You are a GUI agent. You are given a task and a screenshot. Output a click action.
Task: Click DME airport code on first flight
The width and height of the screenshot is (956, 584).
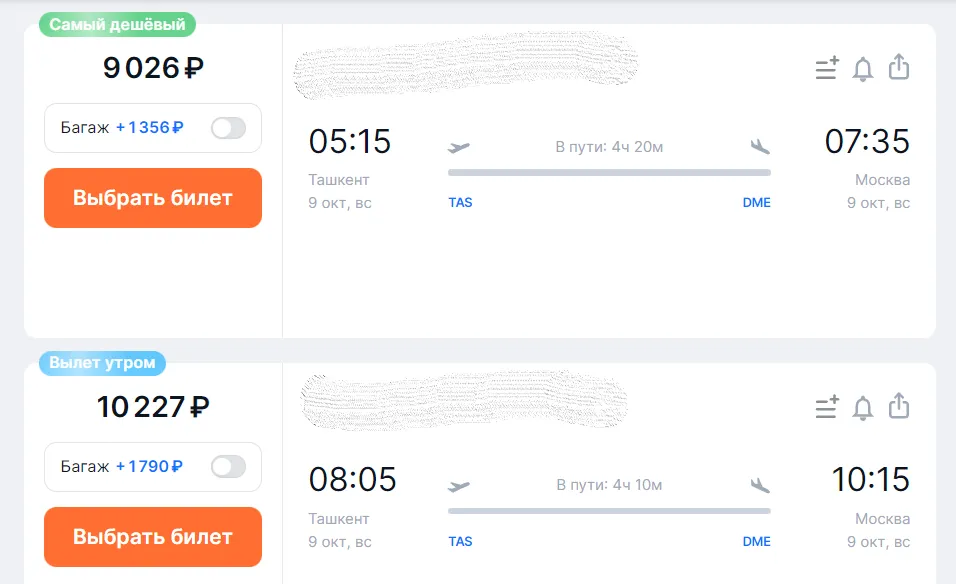coord(756,203)
